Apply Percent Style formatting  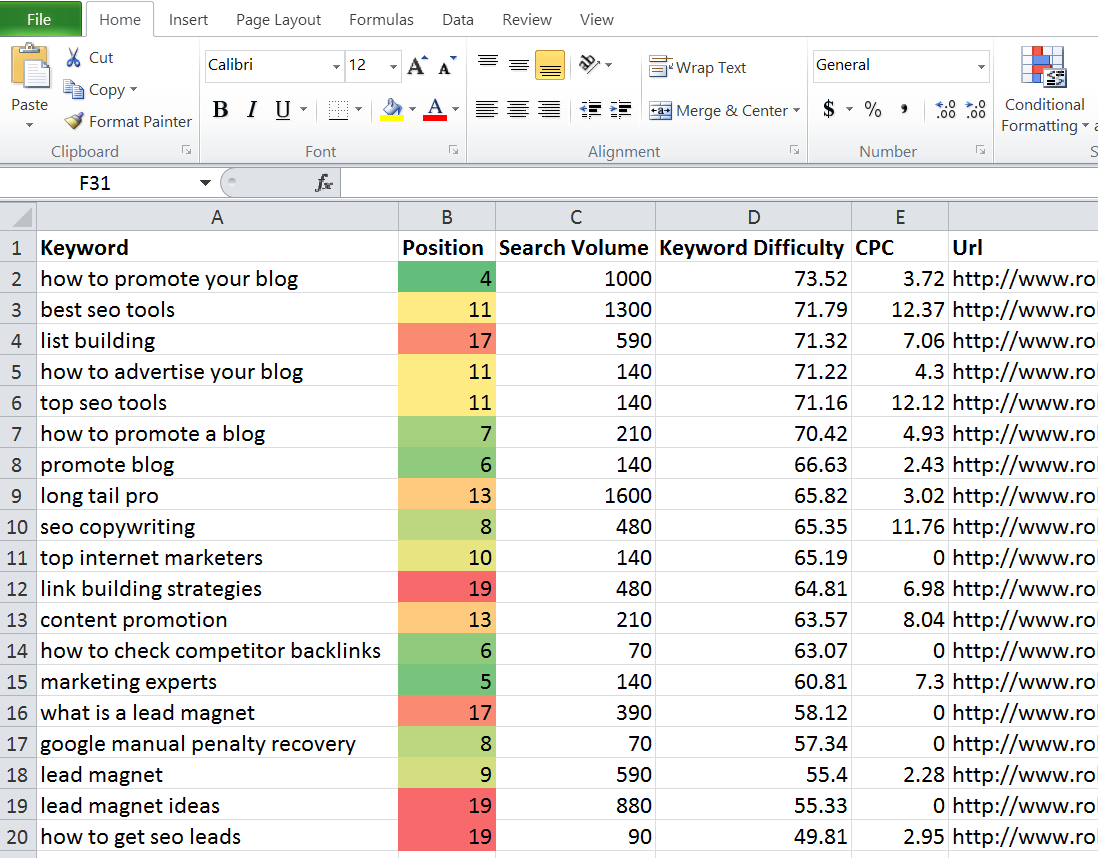click(x=873, y=110)
